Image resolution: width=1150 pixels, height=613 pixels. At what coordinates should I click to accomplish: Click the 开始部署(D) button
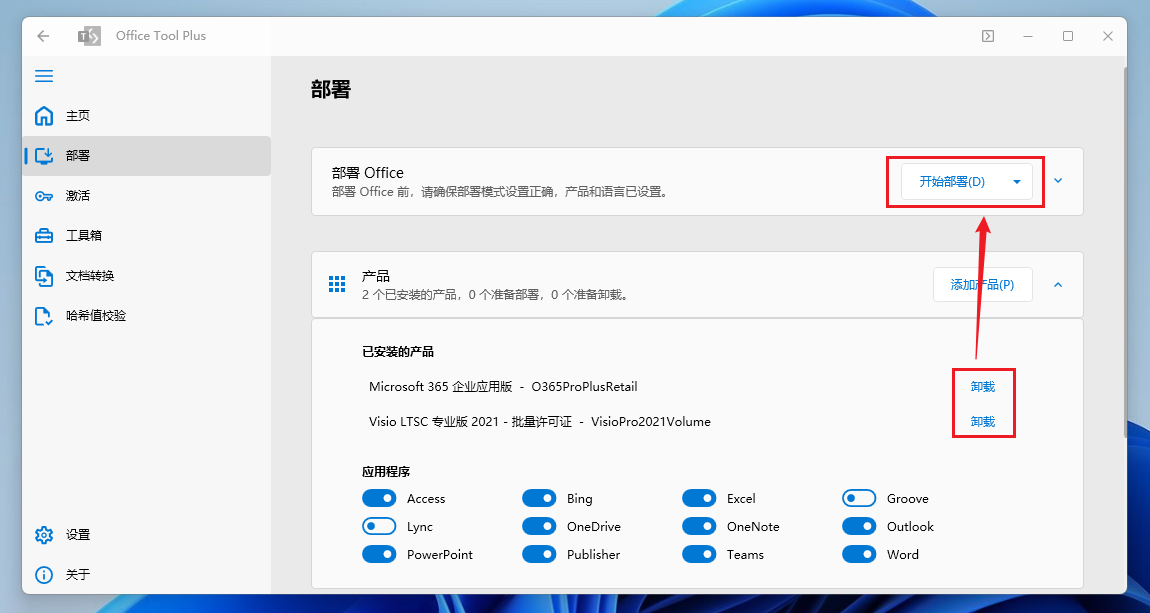[x=952, y=182]
